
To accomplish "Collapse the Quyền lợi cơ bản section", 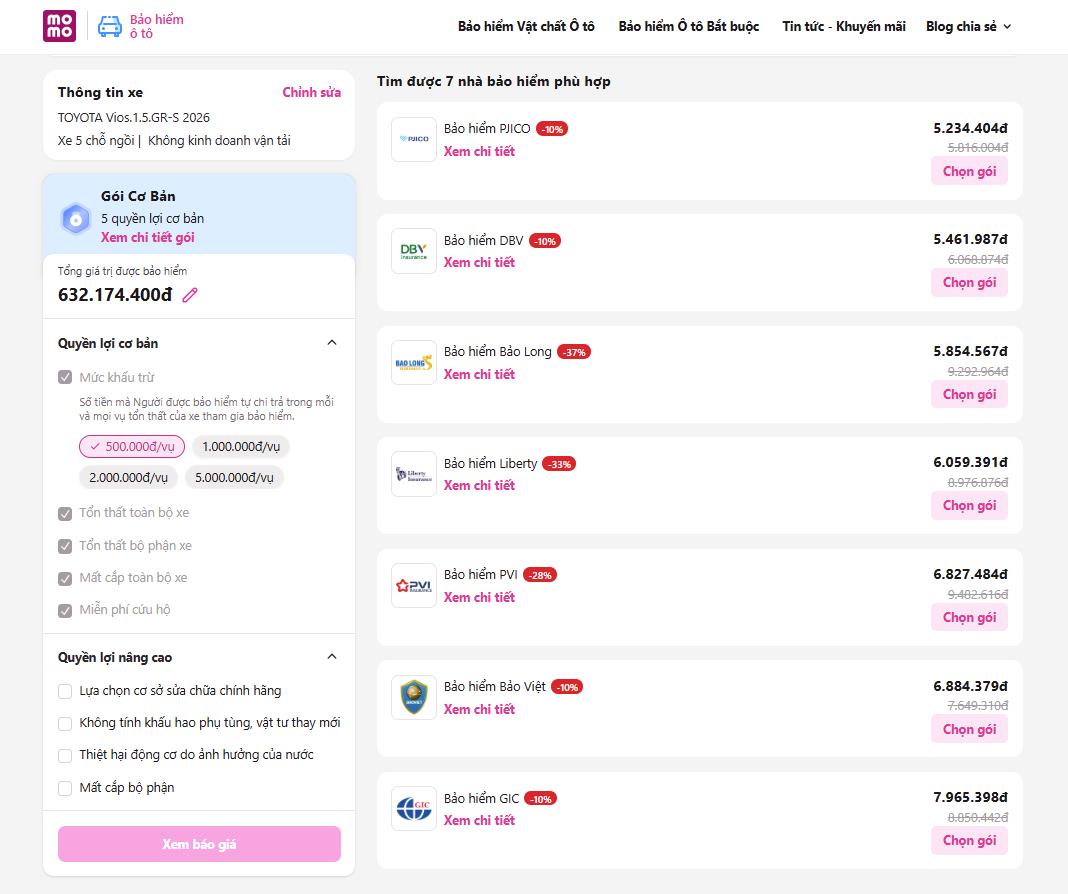I will point(332,342).
